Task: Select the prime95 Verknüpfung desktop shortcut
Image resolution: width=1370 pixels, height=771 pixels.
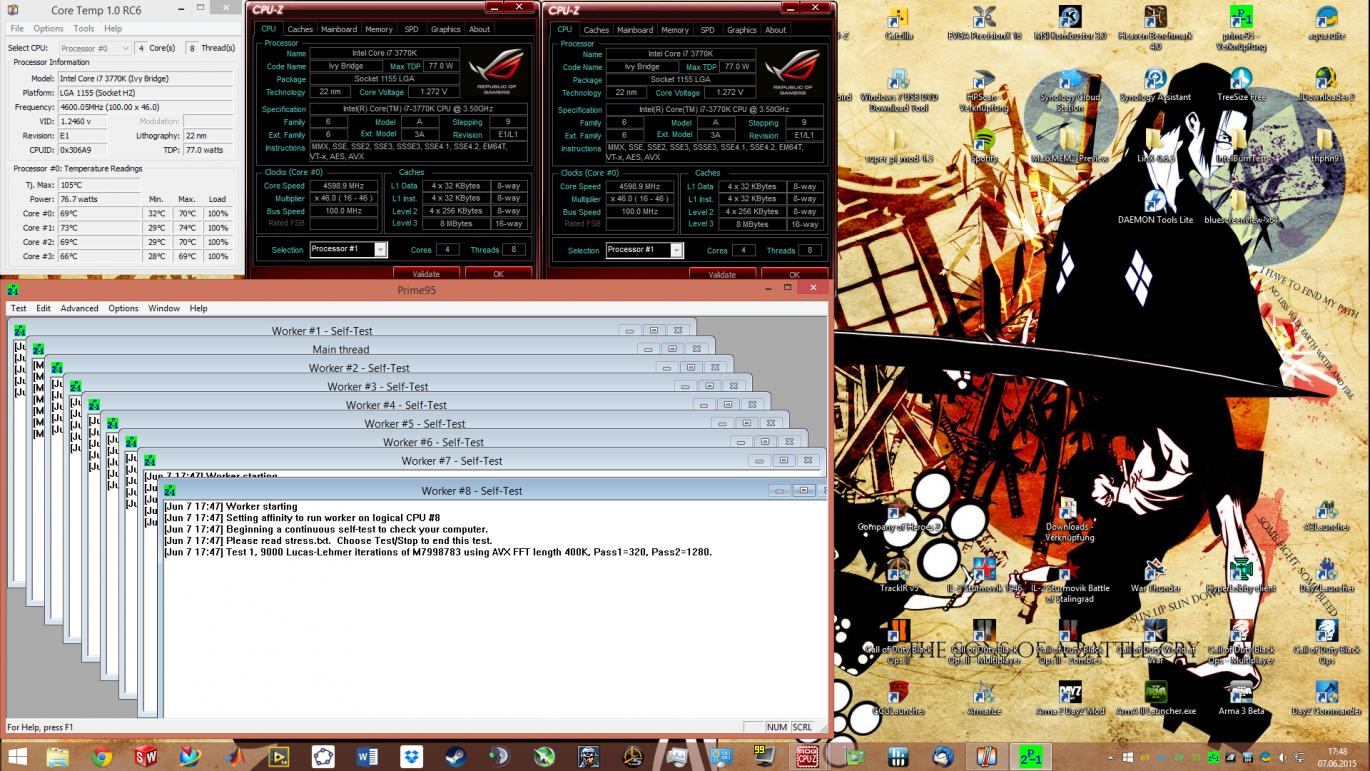Action: [x=1241, y=28]
